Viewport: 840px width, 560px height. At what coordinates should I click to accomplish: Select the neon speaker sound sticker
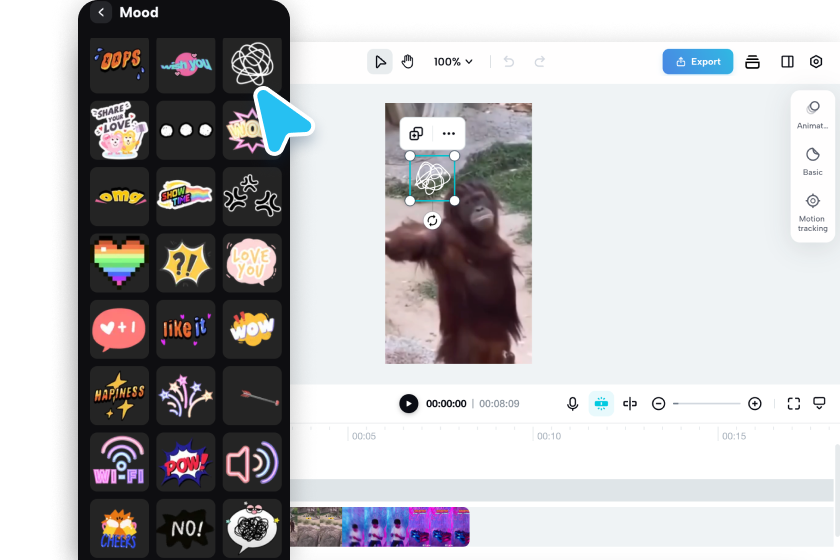(x=252, y=462)
